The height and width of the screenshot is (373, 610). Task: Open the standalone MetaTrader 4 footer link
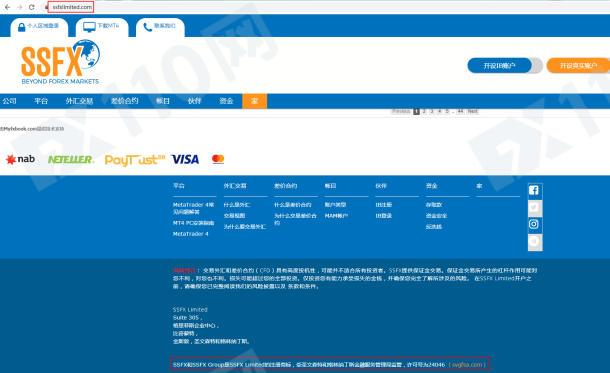191,234
